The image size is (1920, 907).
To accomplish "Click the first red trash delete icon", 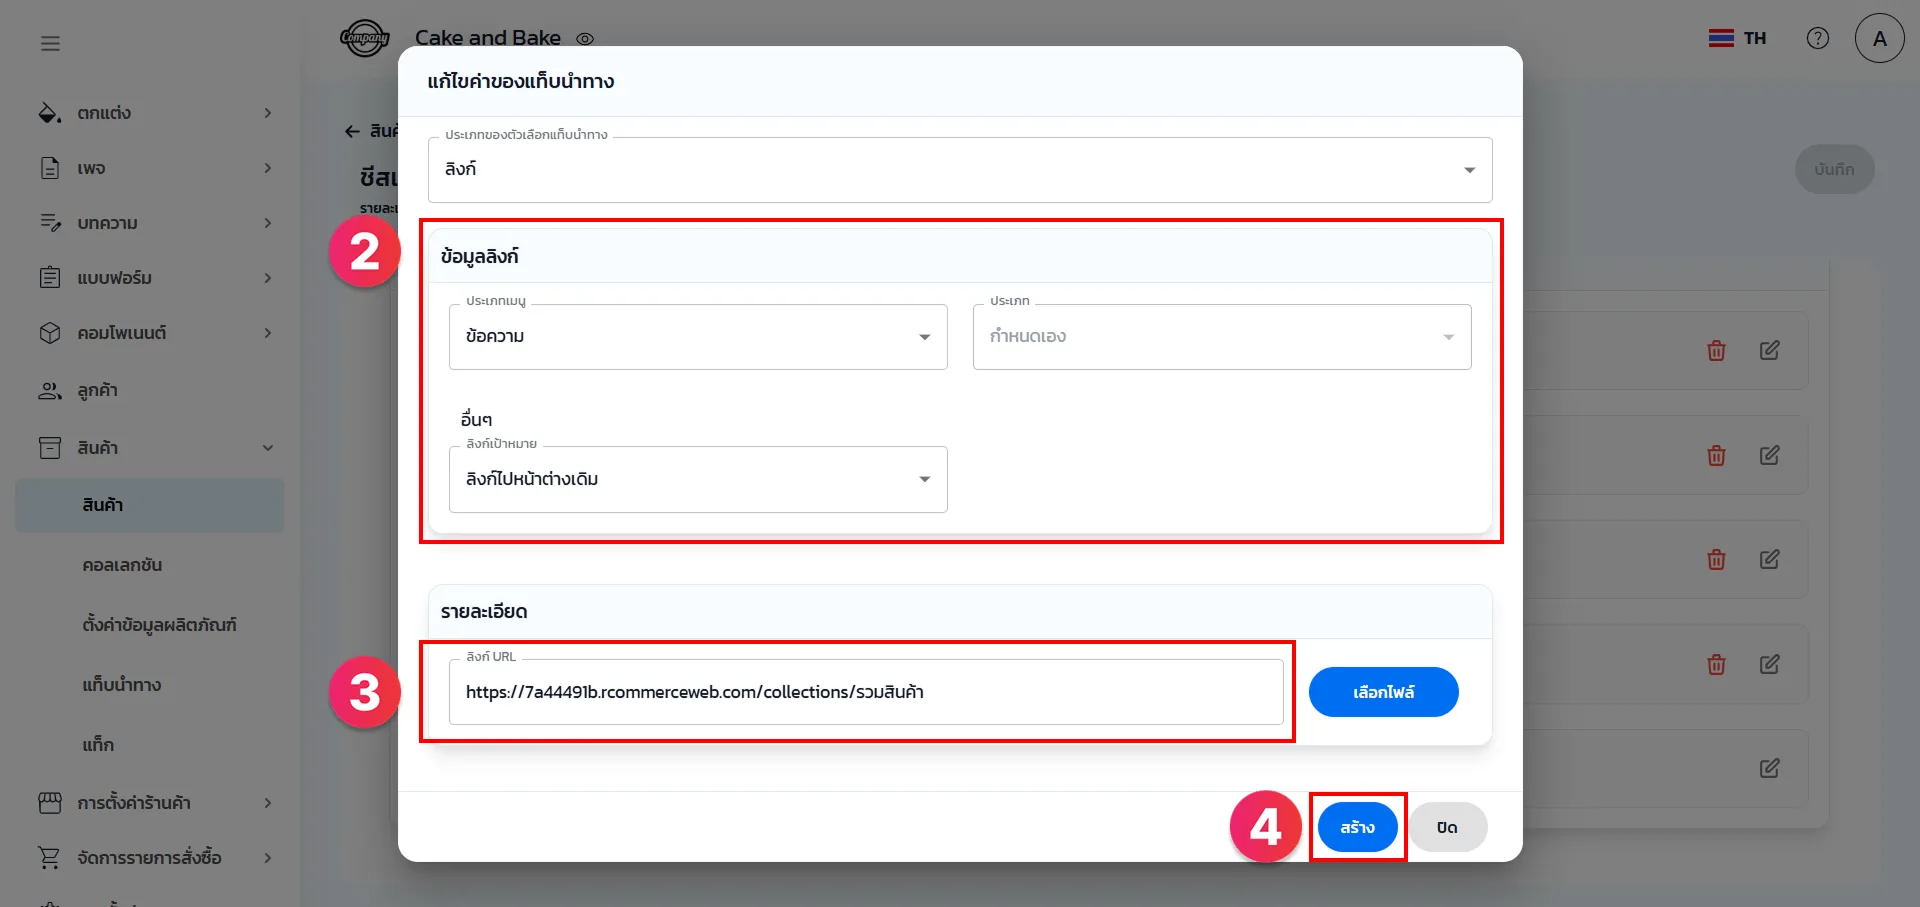I will [1716, 351].
